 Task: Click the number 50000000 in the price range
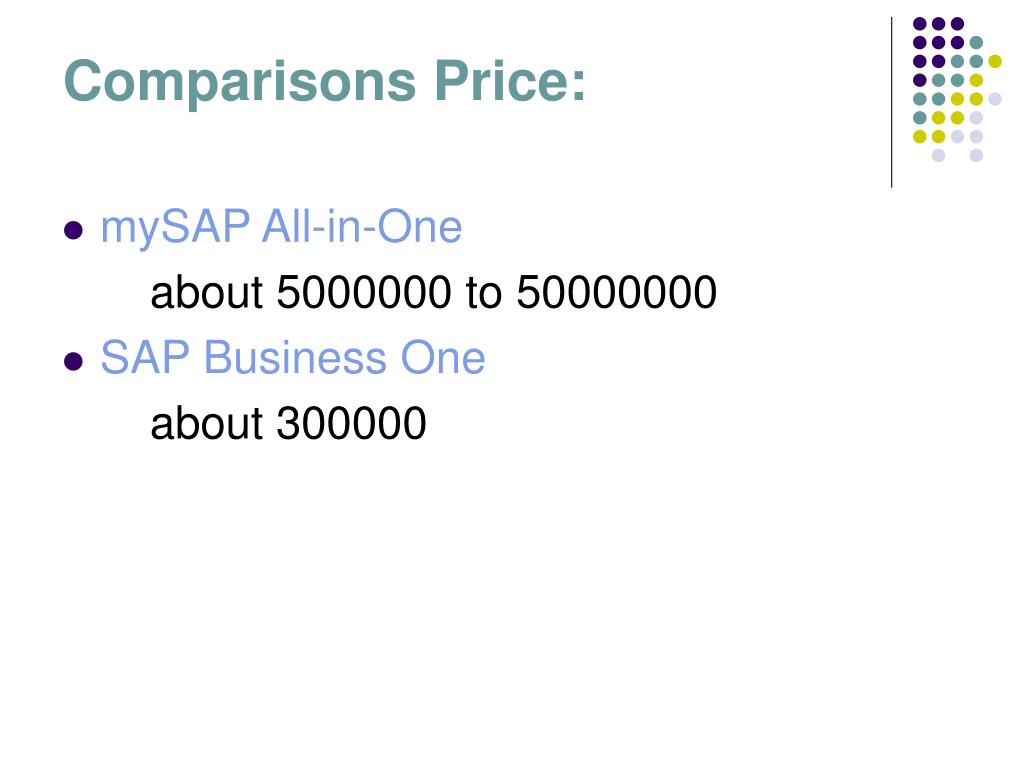pos(616,292)
